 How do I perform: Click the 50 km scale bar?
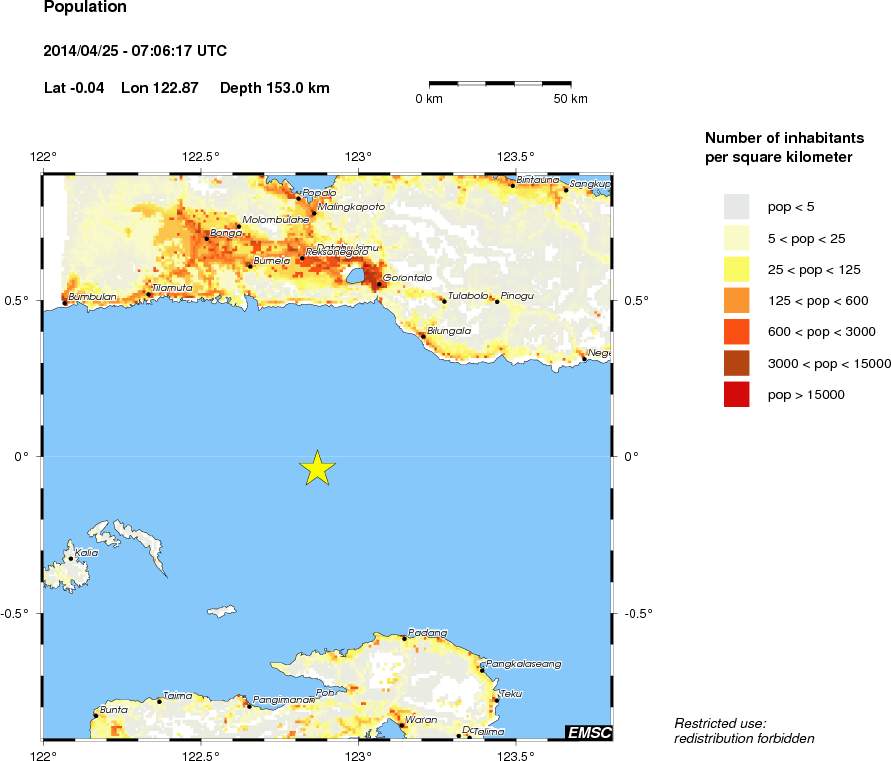click(500, 83)
